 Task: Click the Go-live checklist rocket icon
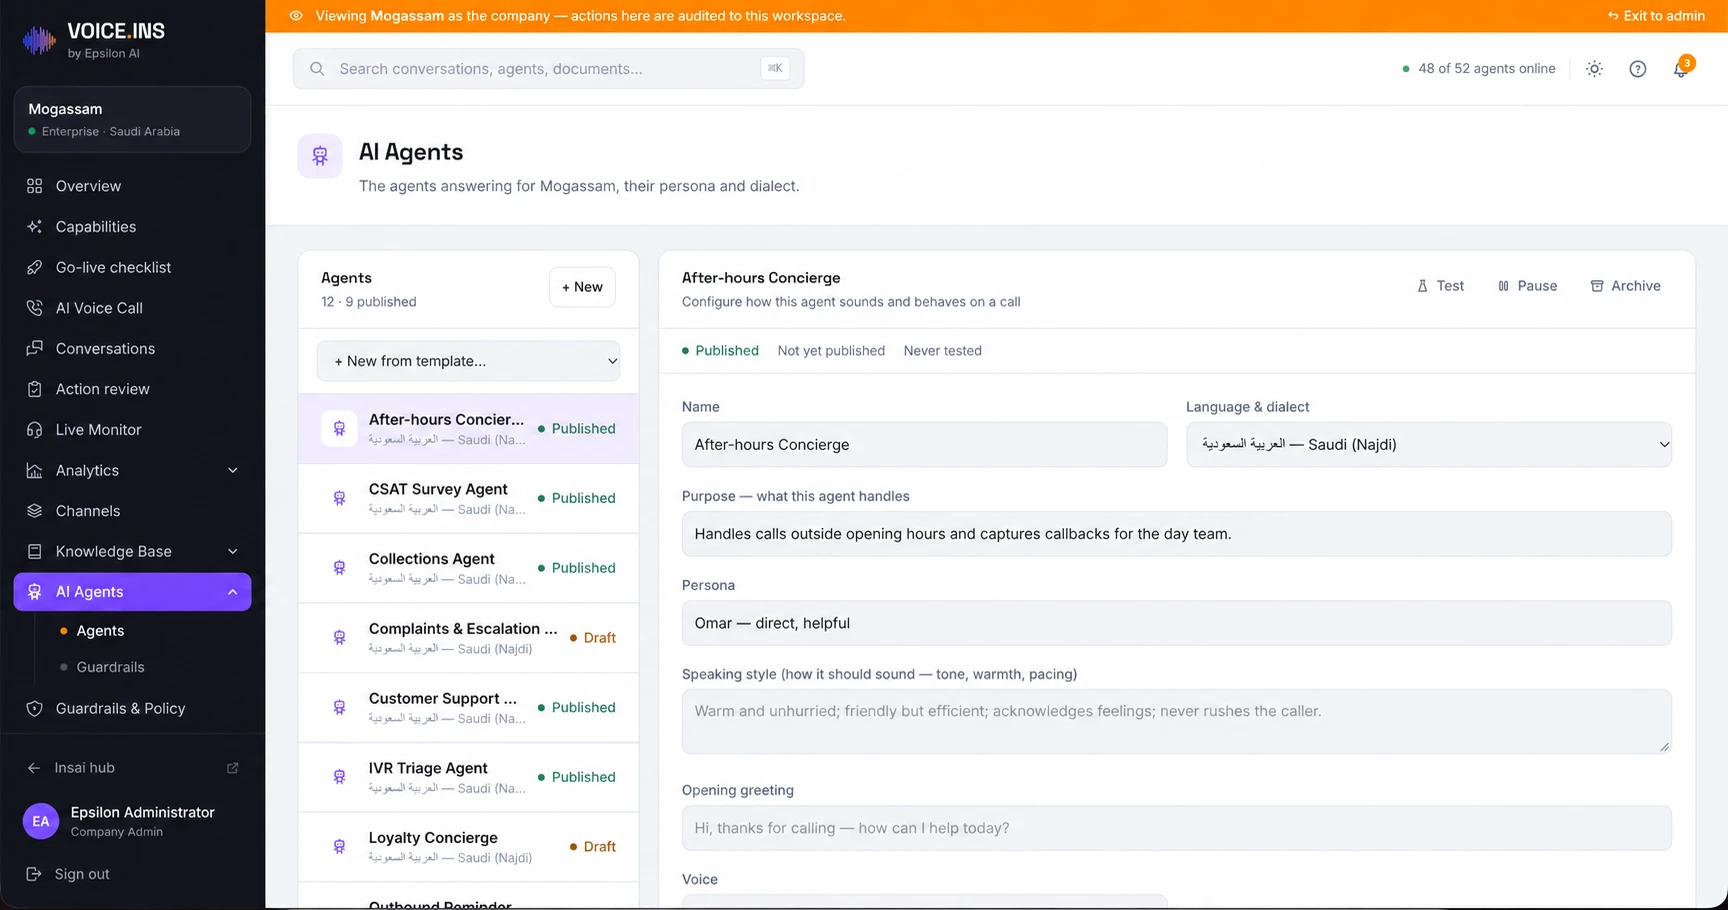35,267
